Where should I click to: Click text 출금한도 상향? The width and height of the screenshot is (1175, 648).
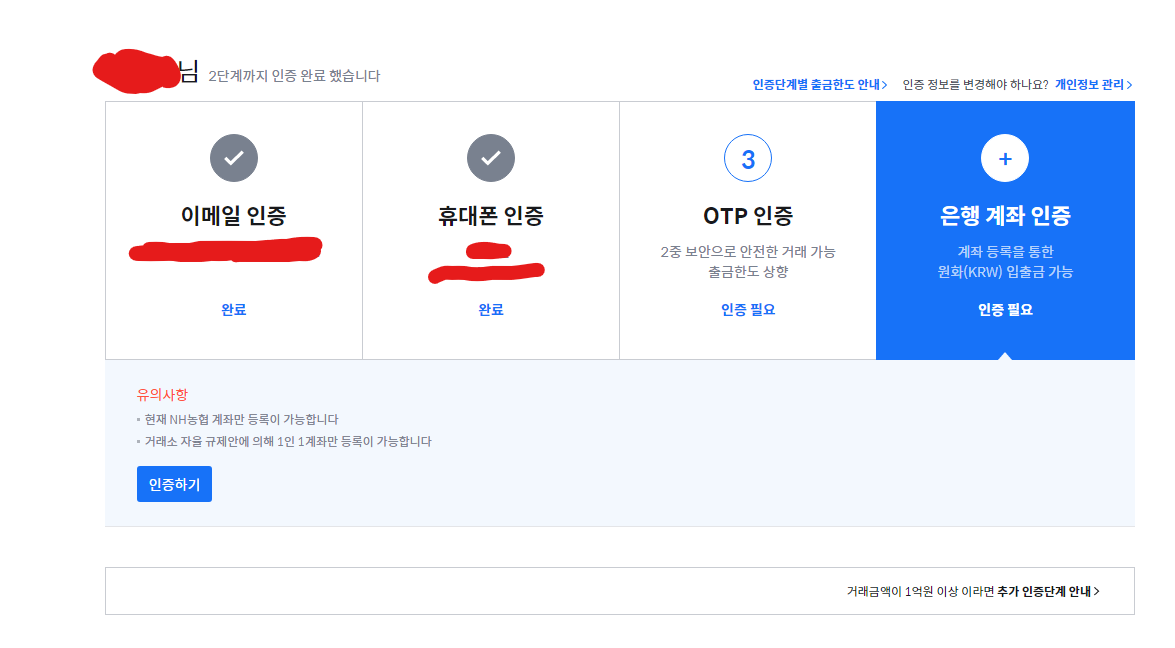point(748,272)
